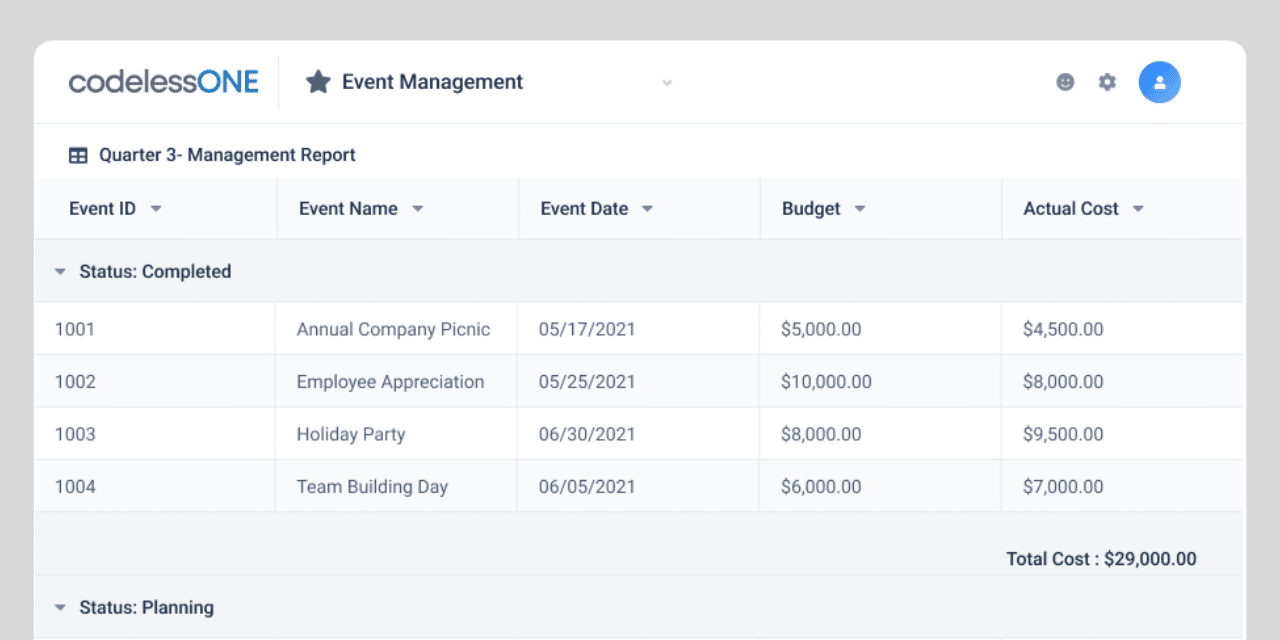This screenshot has width=1280, height=640.
Task: Select the date 05/25/2021
Action: tap(587, 382)
